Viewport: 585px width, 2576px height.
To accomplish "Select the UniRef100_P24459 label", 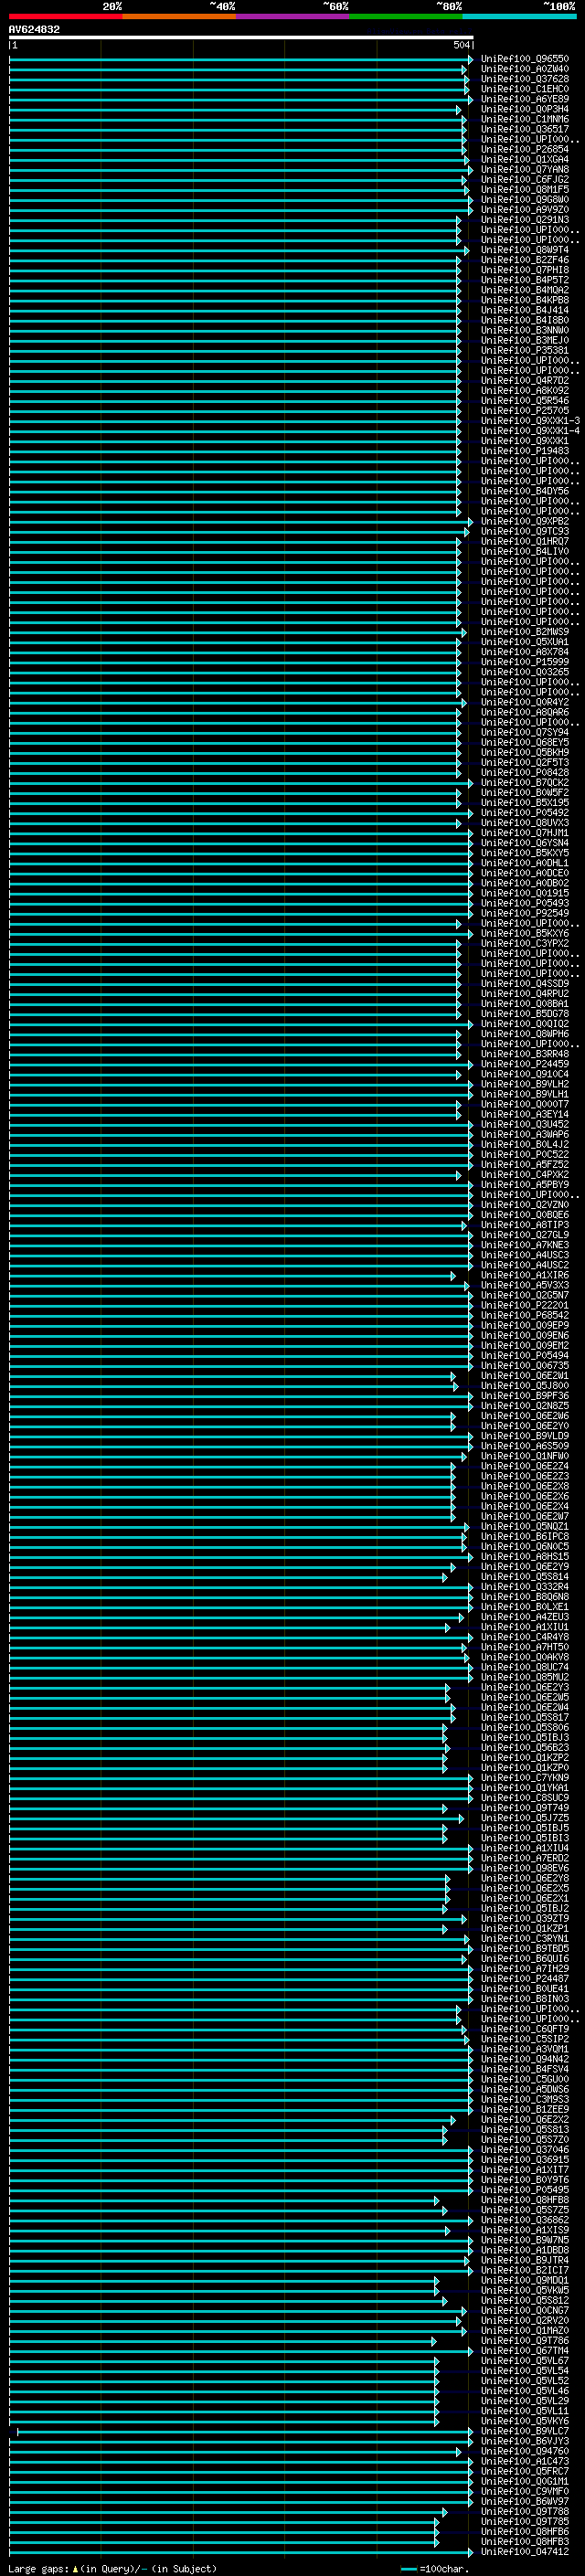I will click(x=525, y=1063).
